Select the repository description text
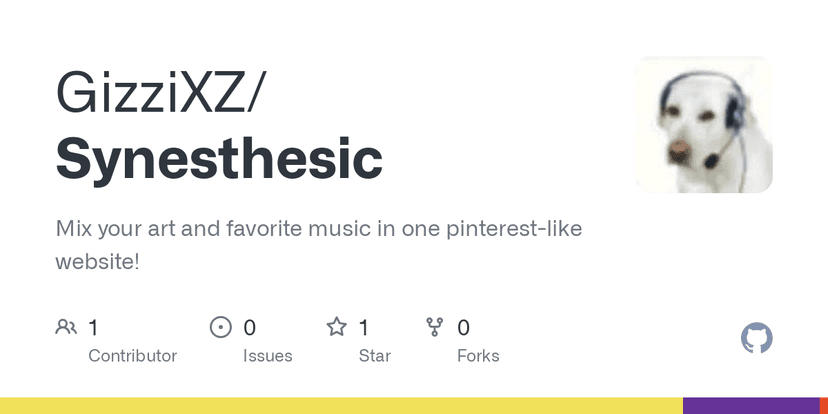 pos(319,244)
